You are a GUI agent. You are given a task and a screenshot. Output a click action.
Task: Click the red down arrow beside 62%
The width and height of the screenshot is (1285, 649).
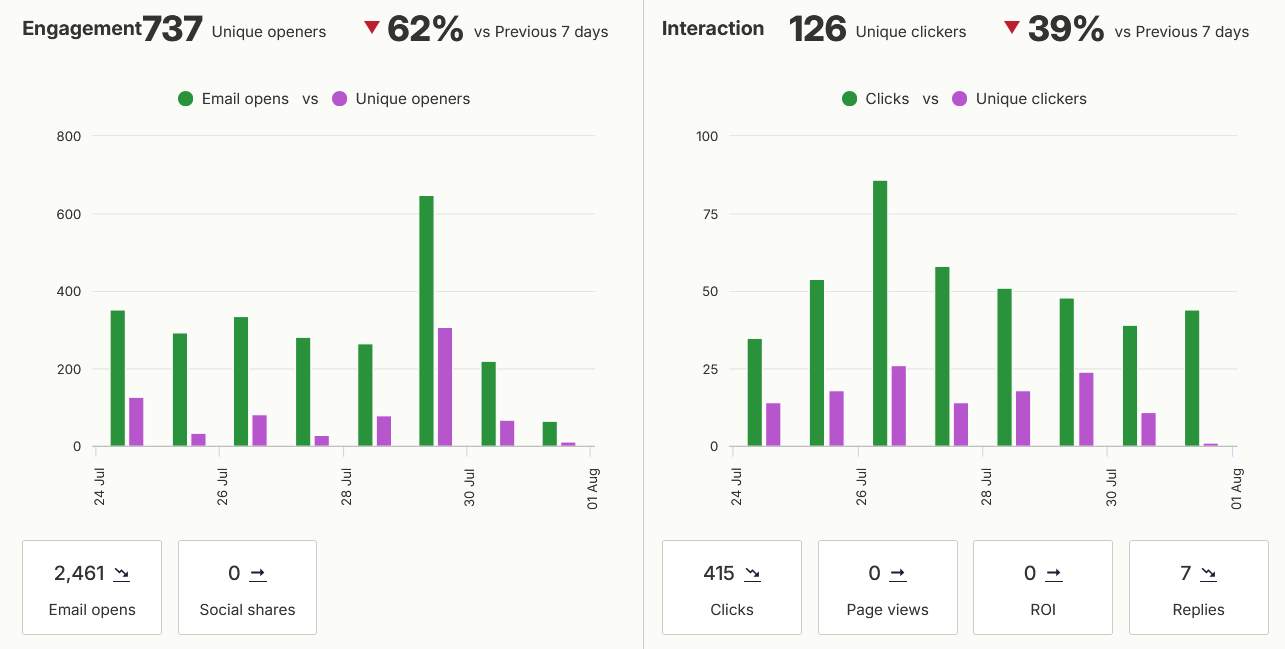pos(372,28)
